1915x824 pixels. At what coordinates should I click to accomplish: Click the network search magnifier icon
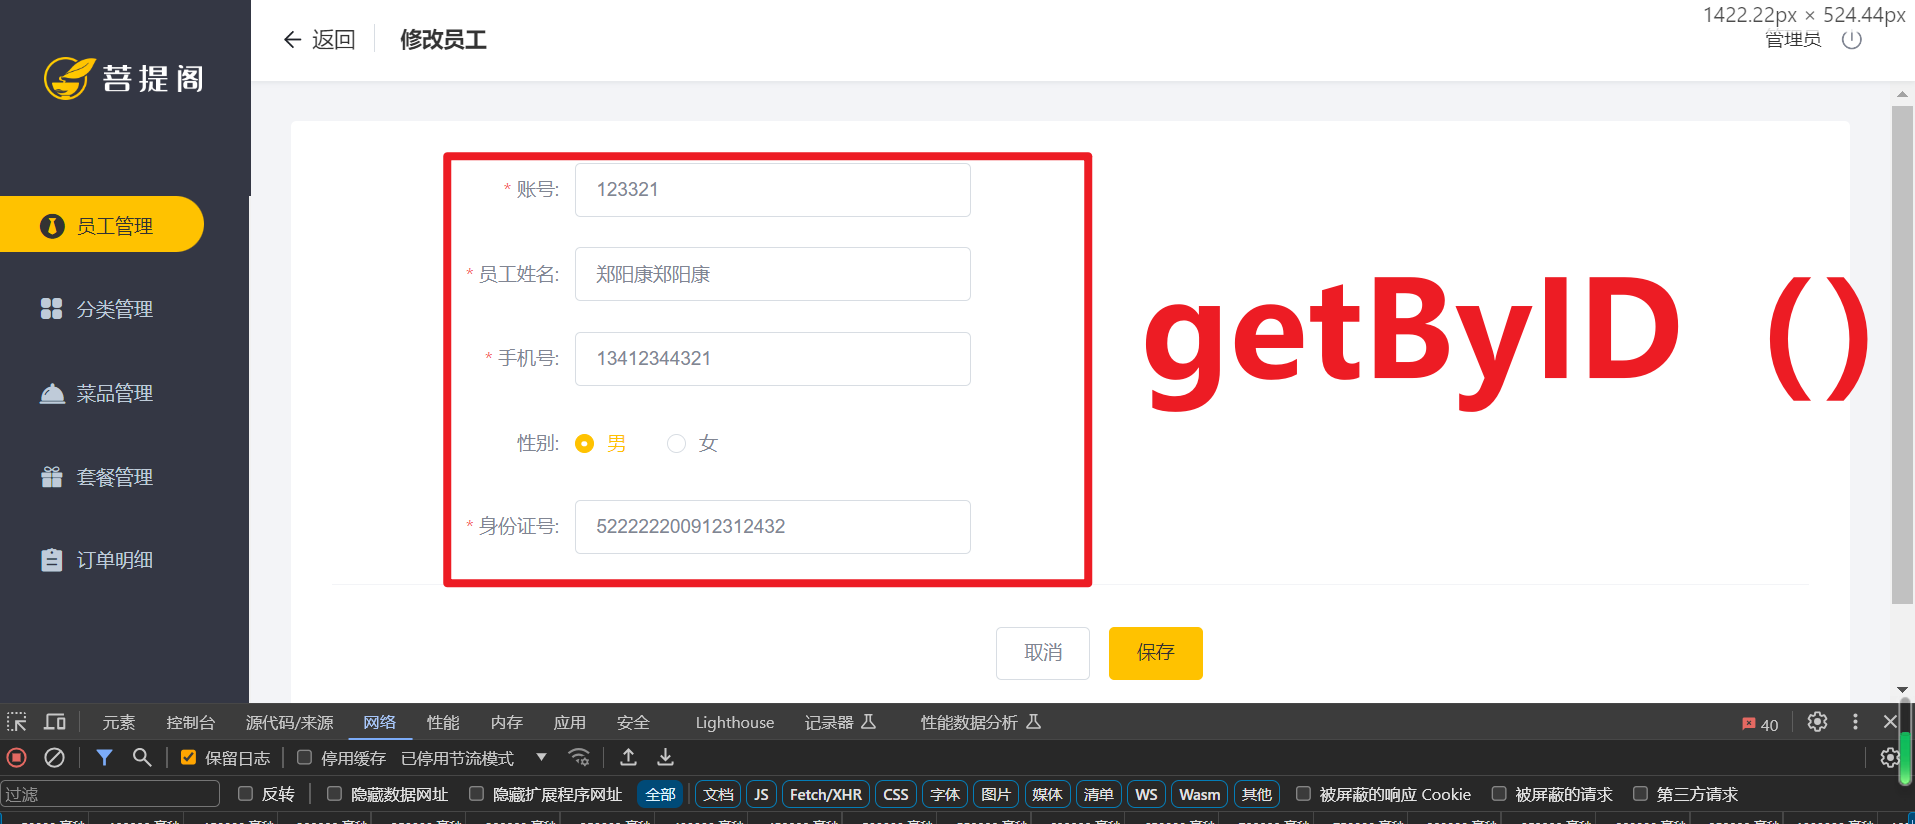(142, 757)
